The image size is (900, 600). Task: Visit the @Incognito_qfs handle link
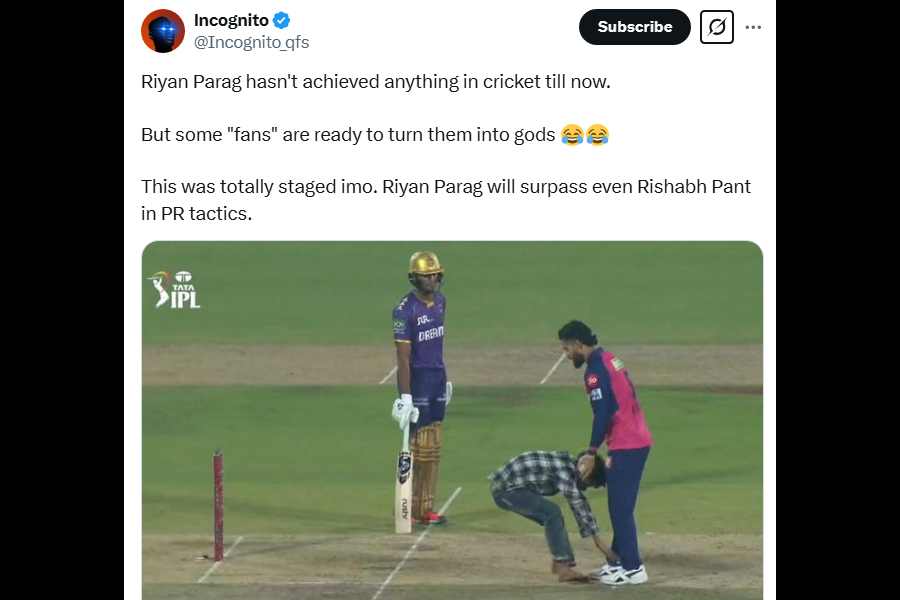coord(251,42)
